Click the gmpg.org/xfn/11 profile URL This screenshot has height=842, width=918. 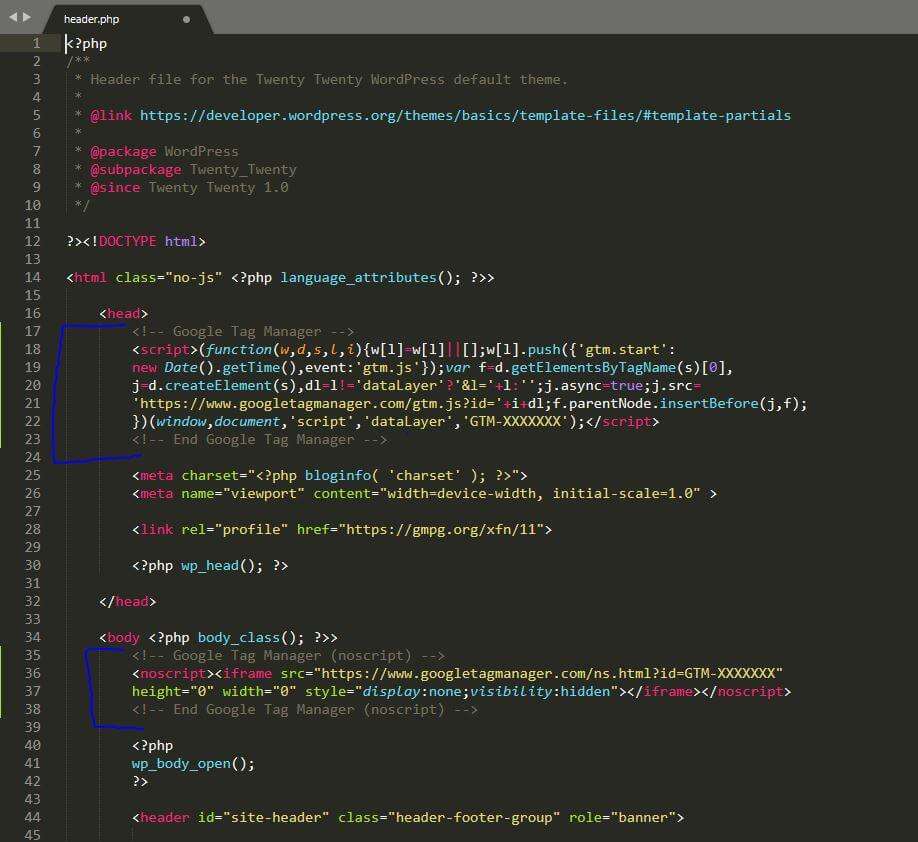point(441,529)
